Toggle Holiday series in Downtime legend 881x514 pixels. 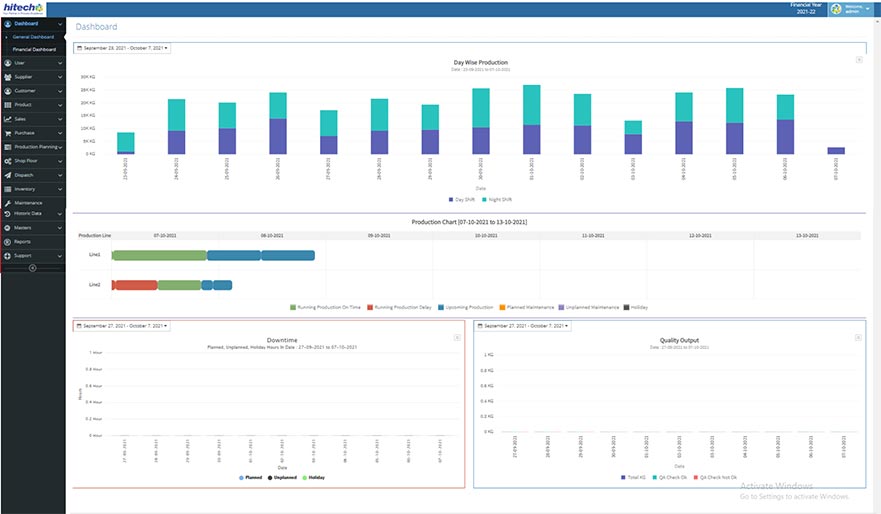314,477
